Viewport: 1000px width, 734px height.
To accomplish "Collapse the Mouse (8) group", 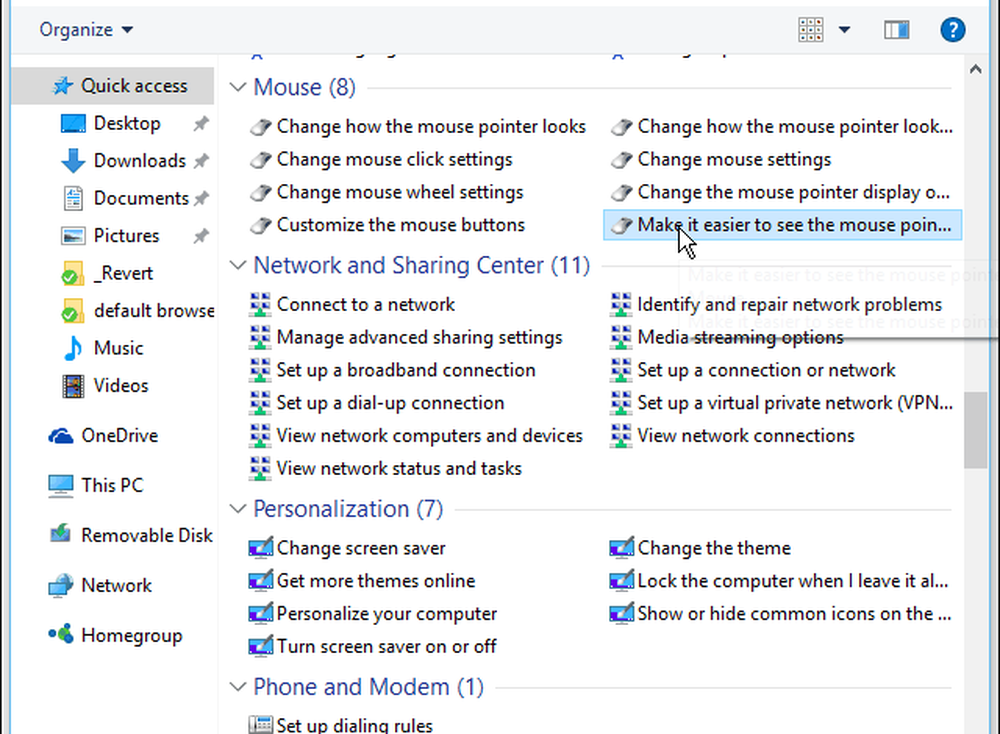I will coord(238,87).
